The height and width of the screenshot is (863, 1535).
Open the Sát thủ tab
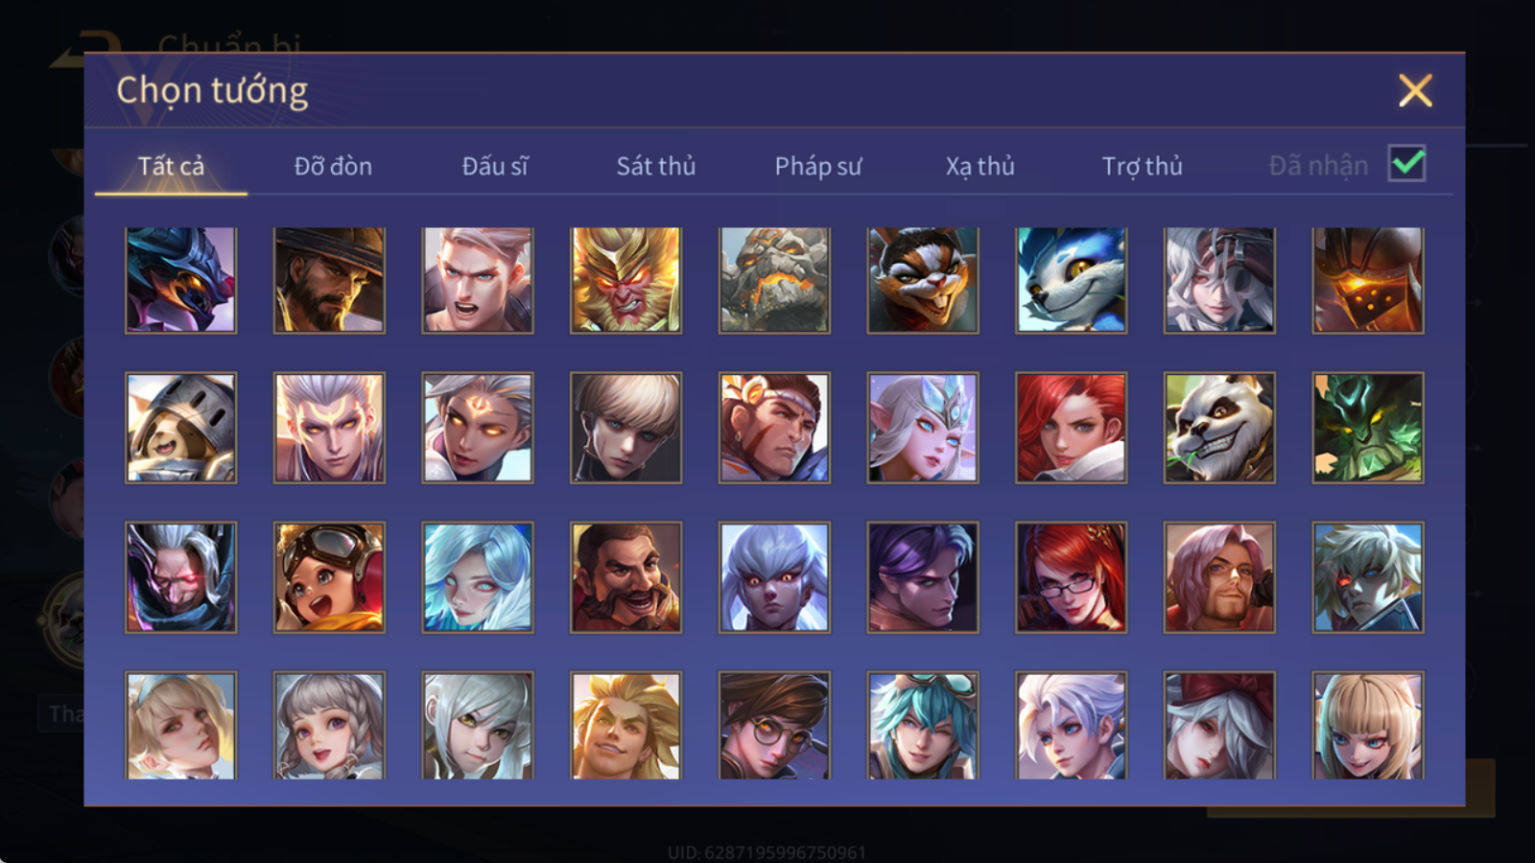[x=656, y=166]
